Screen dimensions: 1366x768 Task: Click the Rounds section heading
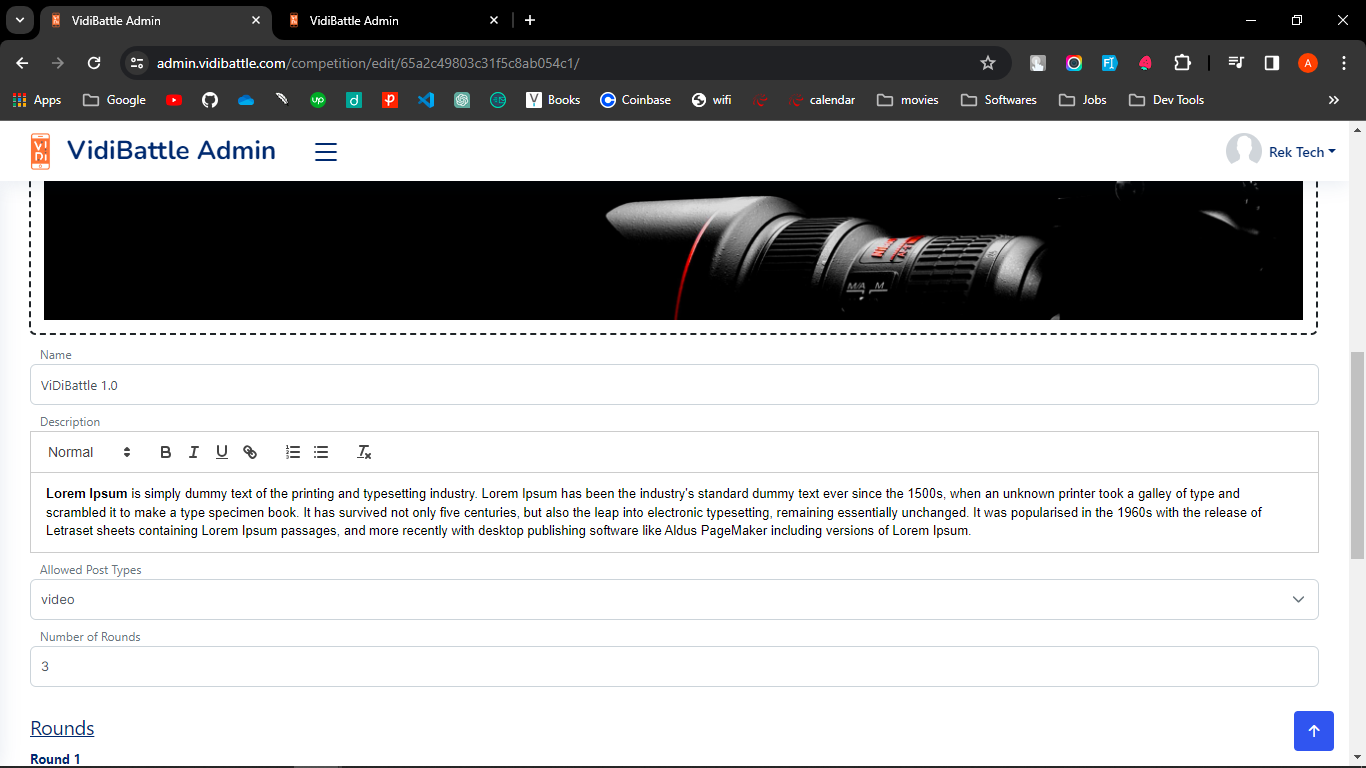pos(62,728)
